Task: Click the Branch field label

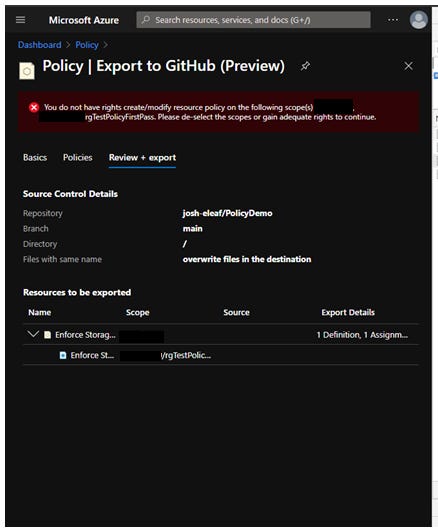Action: (35, 228)
